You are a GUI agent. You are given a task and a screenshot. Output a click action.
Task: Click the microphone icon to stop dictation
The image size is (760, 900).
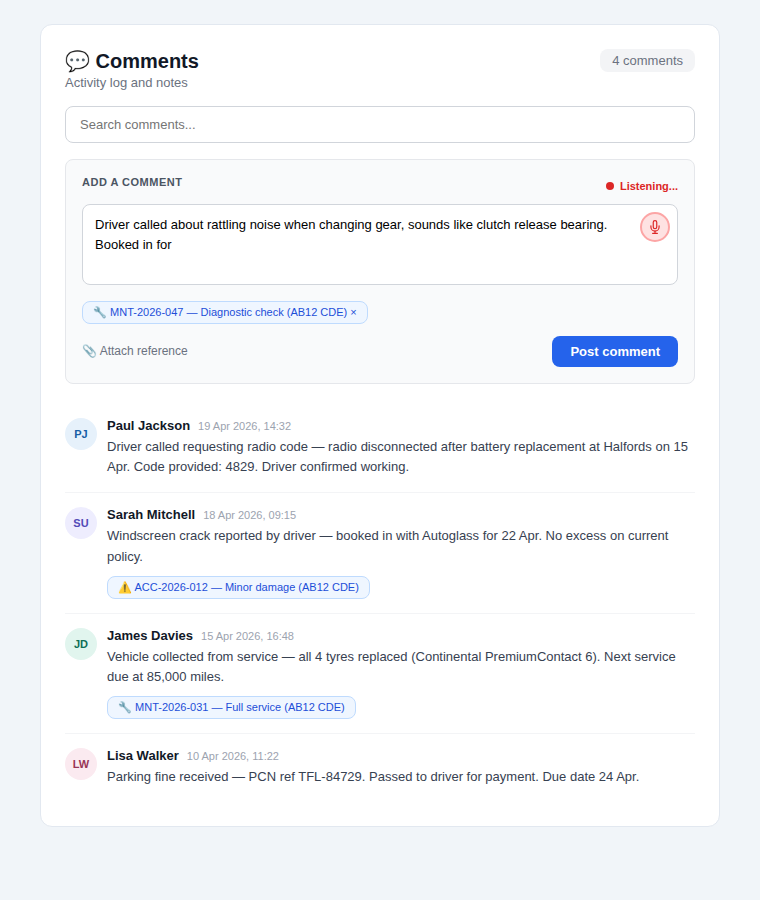pyautogui.click(x=654, y=227)
